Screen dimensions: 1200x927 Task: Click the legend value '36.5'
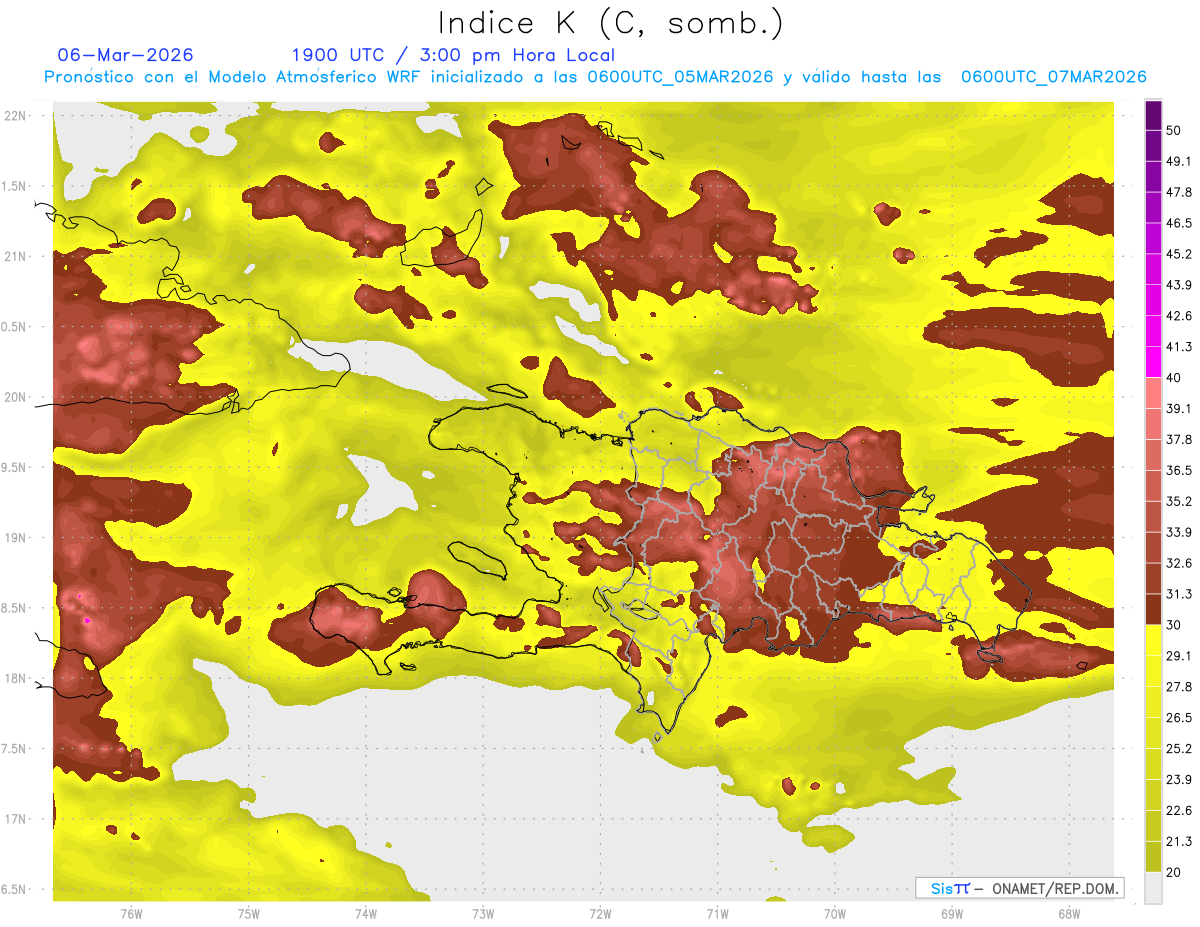tap(1178, 470)
